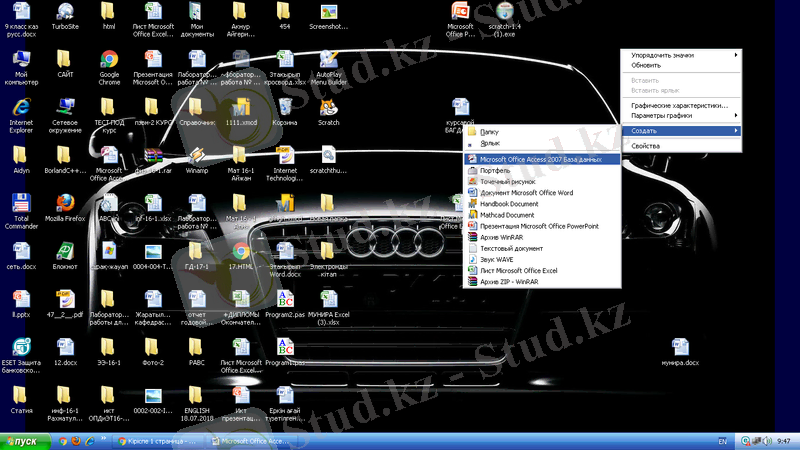Screen dimensions: 800x450
Task: Expand the Создать submenu entry
Action: click(681, 131)
